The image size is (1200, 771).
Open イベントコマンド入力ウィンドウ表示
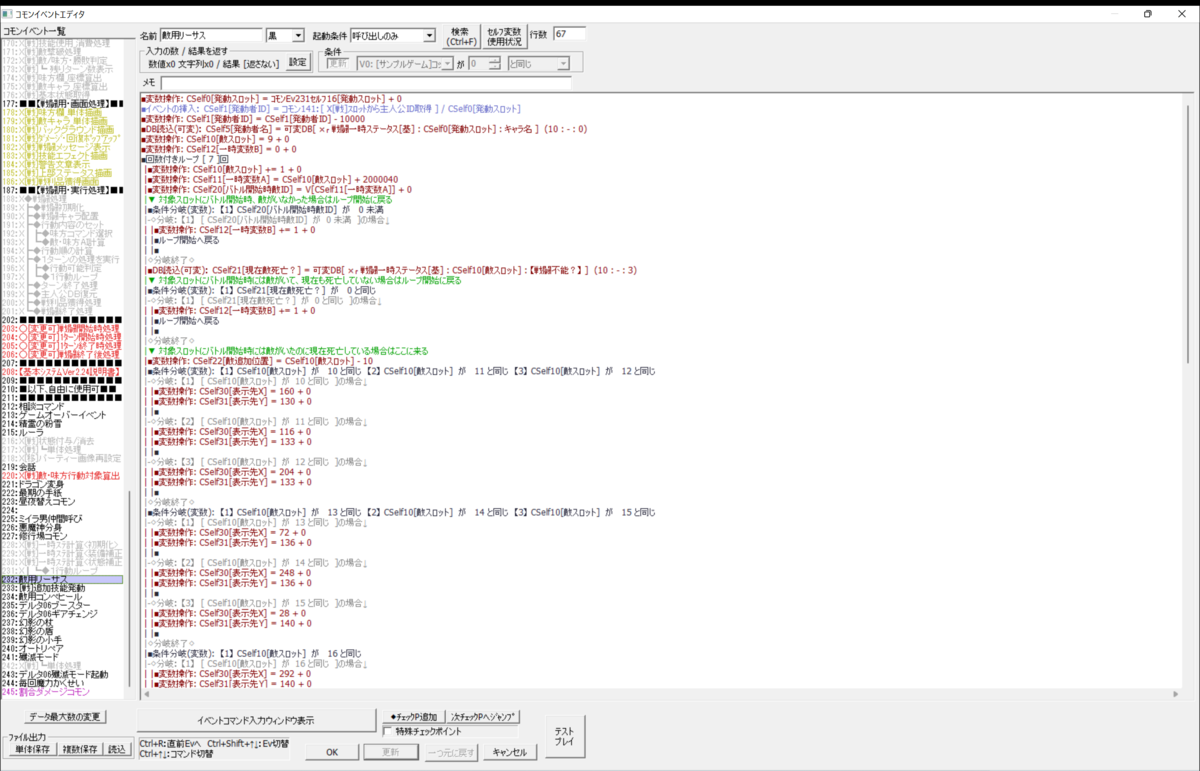pos(255,720)
